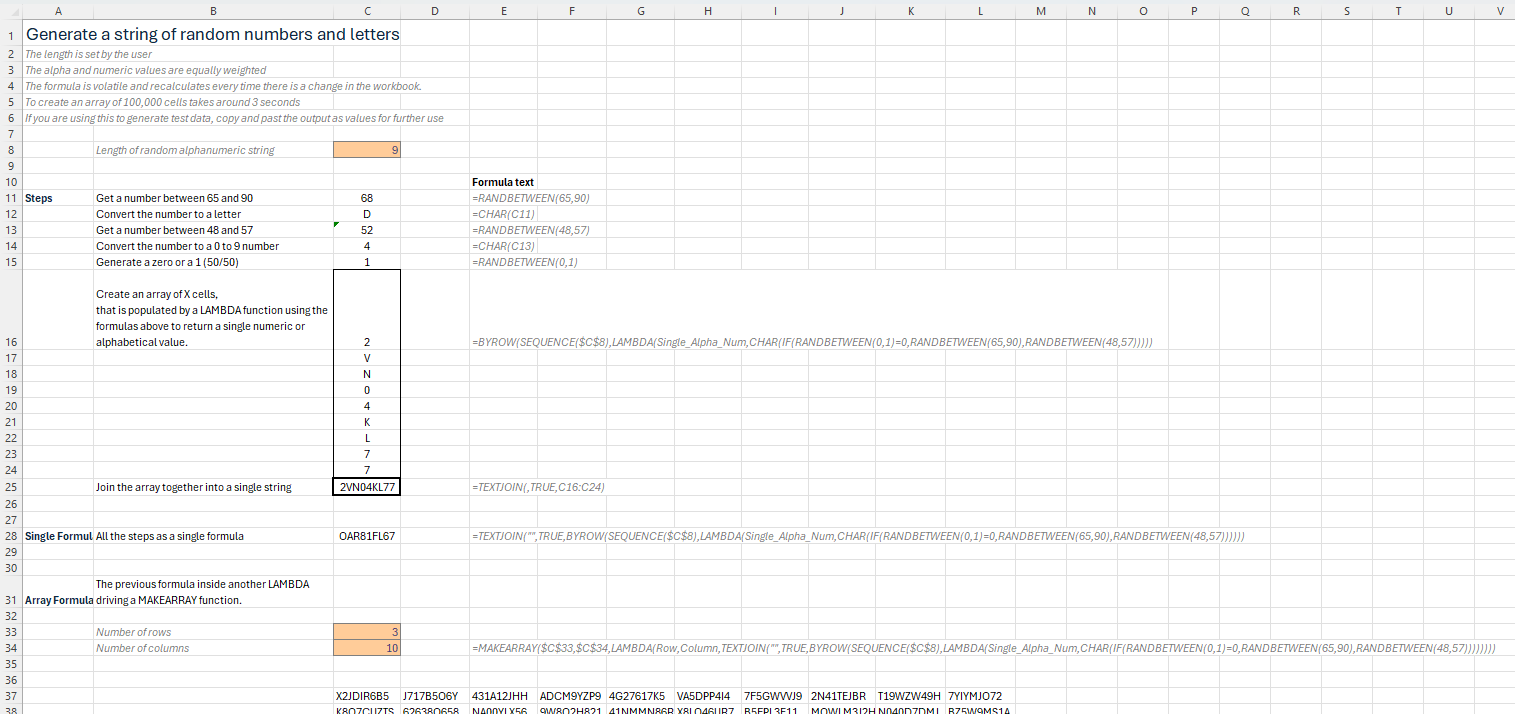The height and width of the screenshot is (714, 1515).
Task: Select the joined string cell 2VN04KL77
Action: click(x=367, y=487)
